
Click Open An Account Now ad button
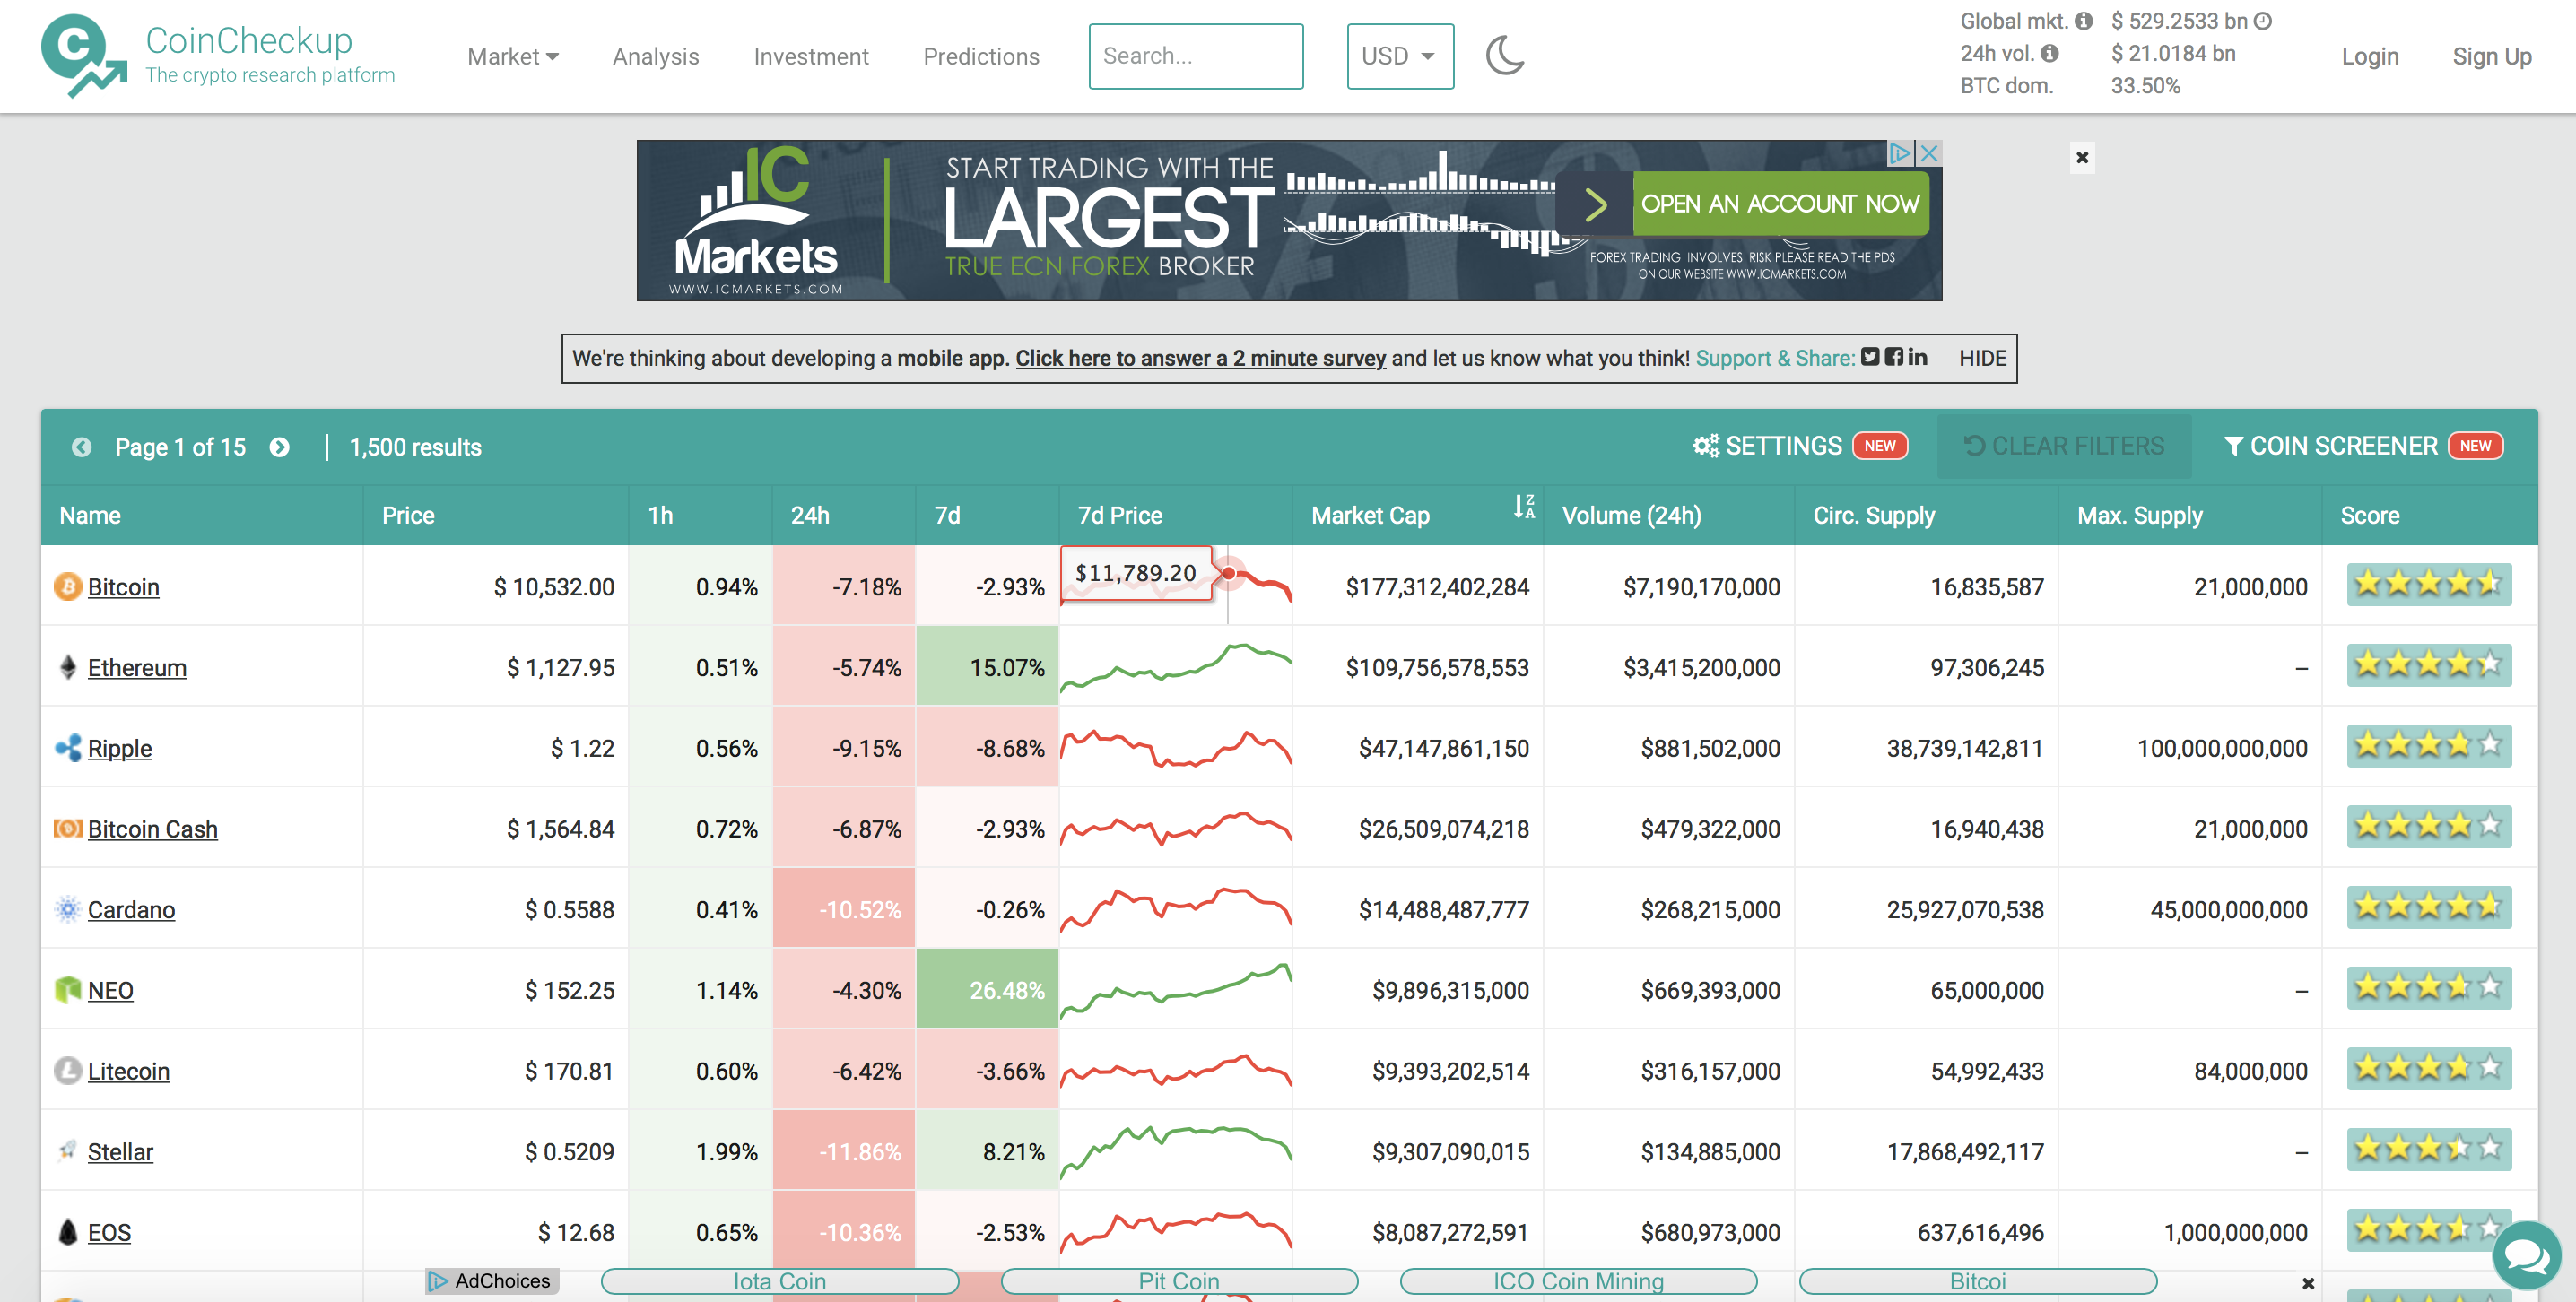point(1780,204)
